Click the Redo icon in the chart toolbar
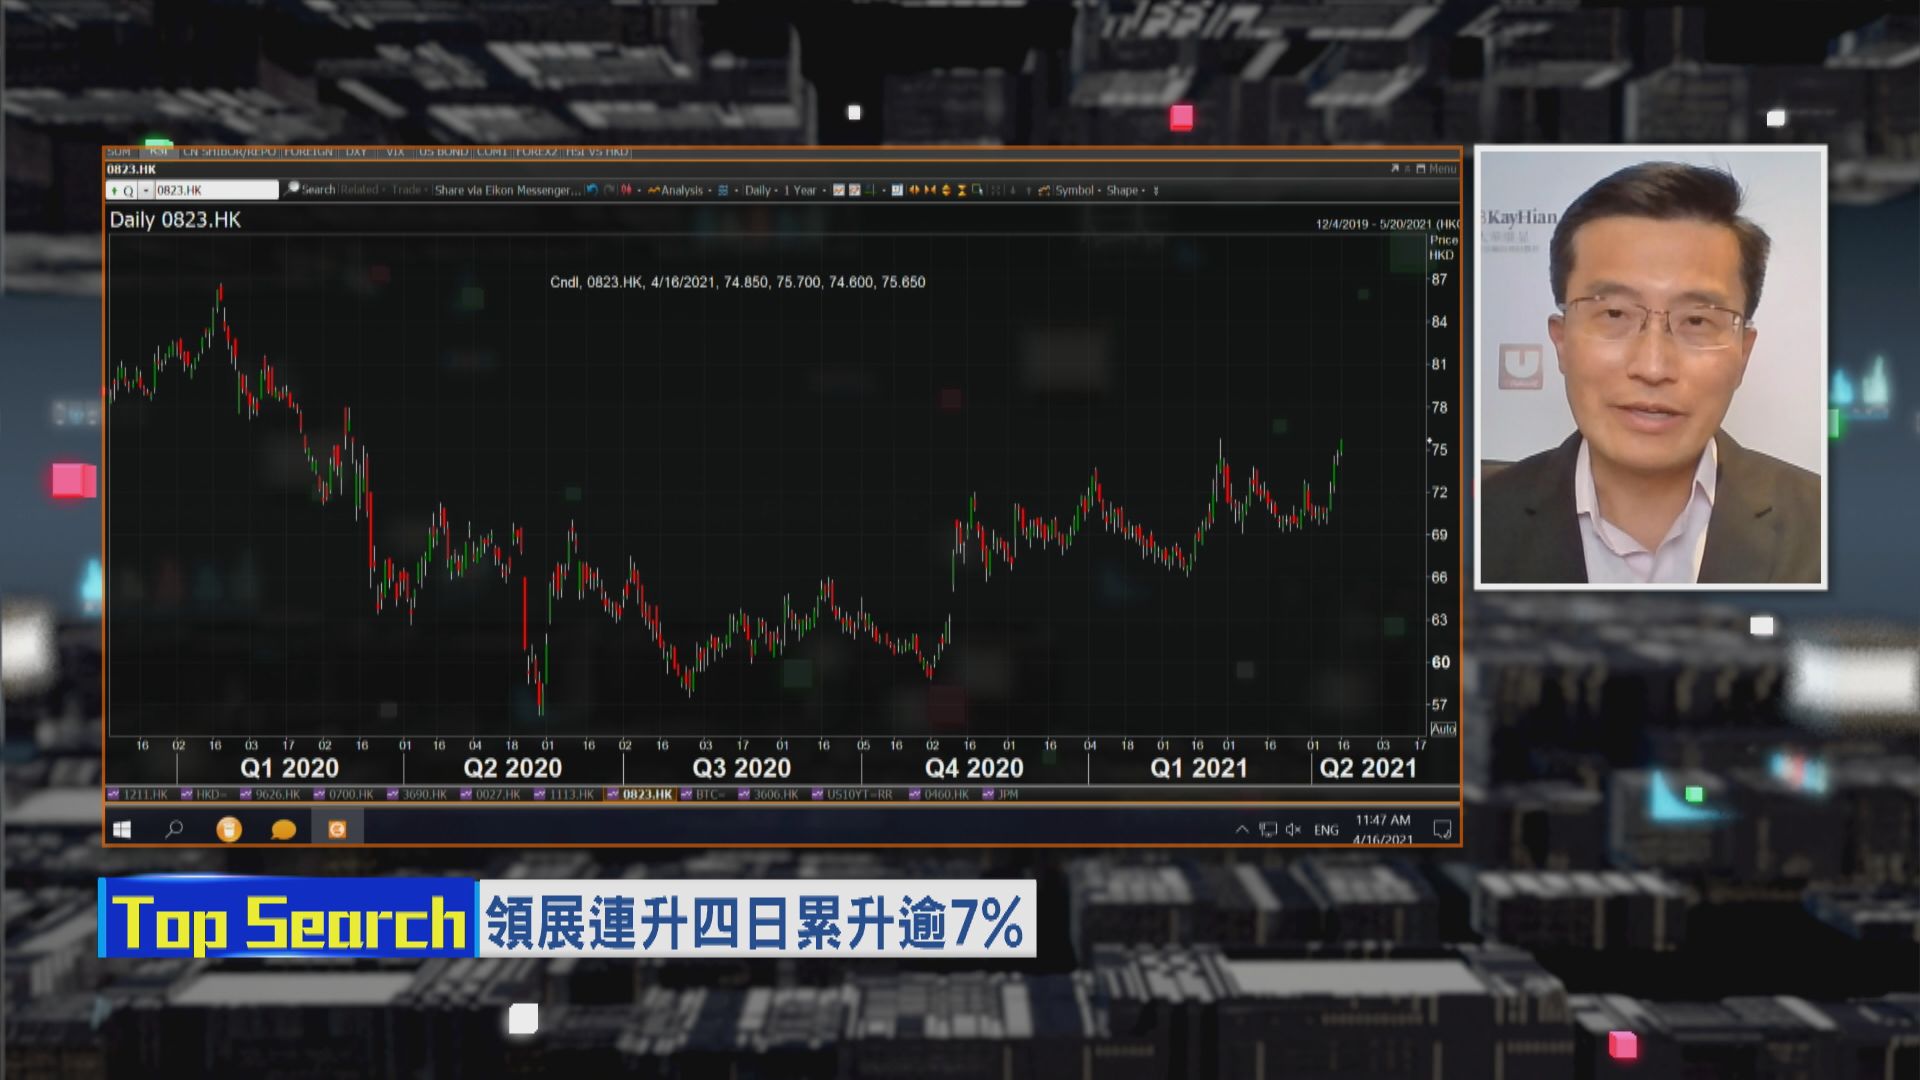The height and width of the screenshot is (1080, 1920). pyautogui.click(x=607, y=190)
